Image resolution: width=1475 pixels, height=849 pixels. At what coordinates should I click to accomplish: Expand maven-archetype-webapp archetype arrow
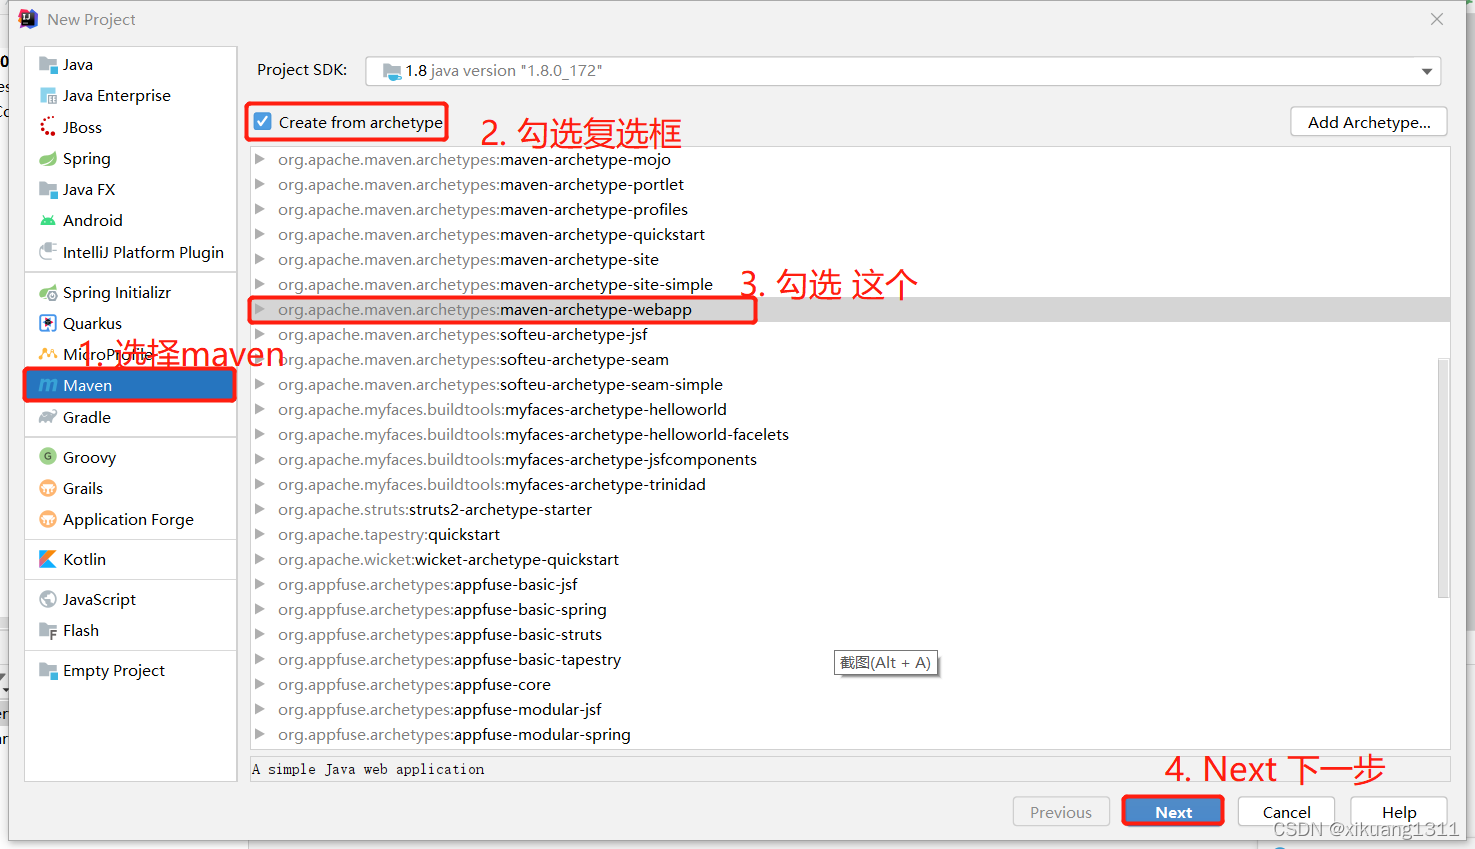click(260, 309)
